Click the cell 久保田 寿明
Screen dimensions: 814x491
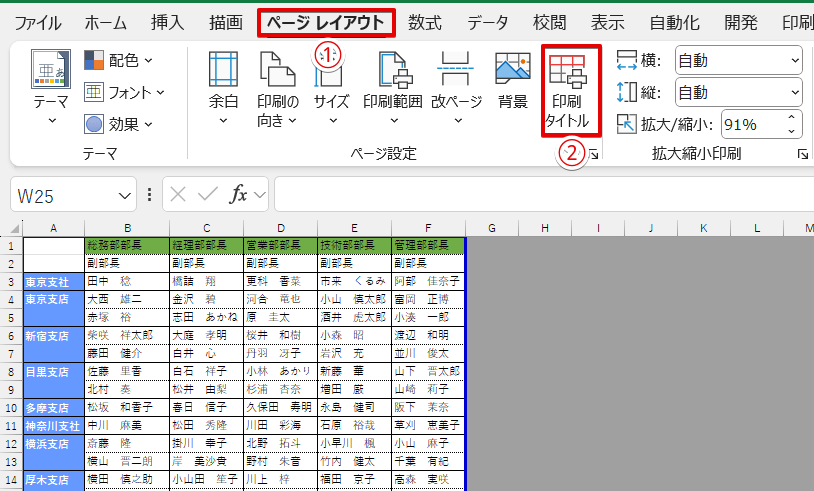(280, 407)
